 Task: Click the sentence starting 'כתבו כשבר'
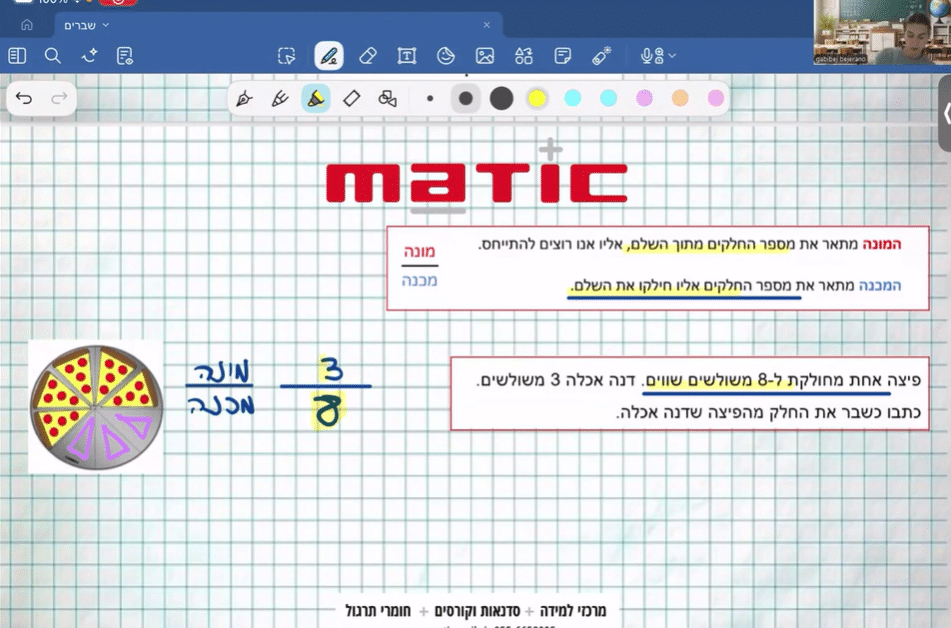click(768, 413)
